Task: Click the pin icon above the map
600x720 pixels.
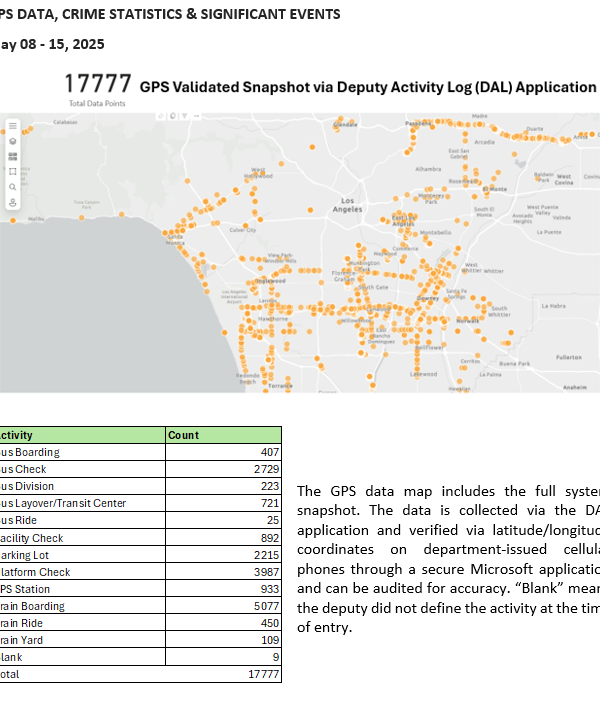Action: [162, 115]
